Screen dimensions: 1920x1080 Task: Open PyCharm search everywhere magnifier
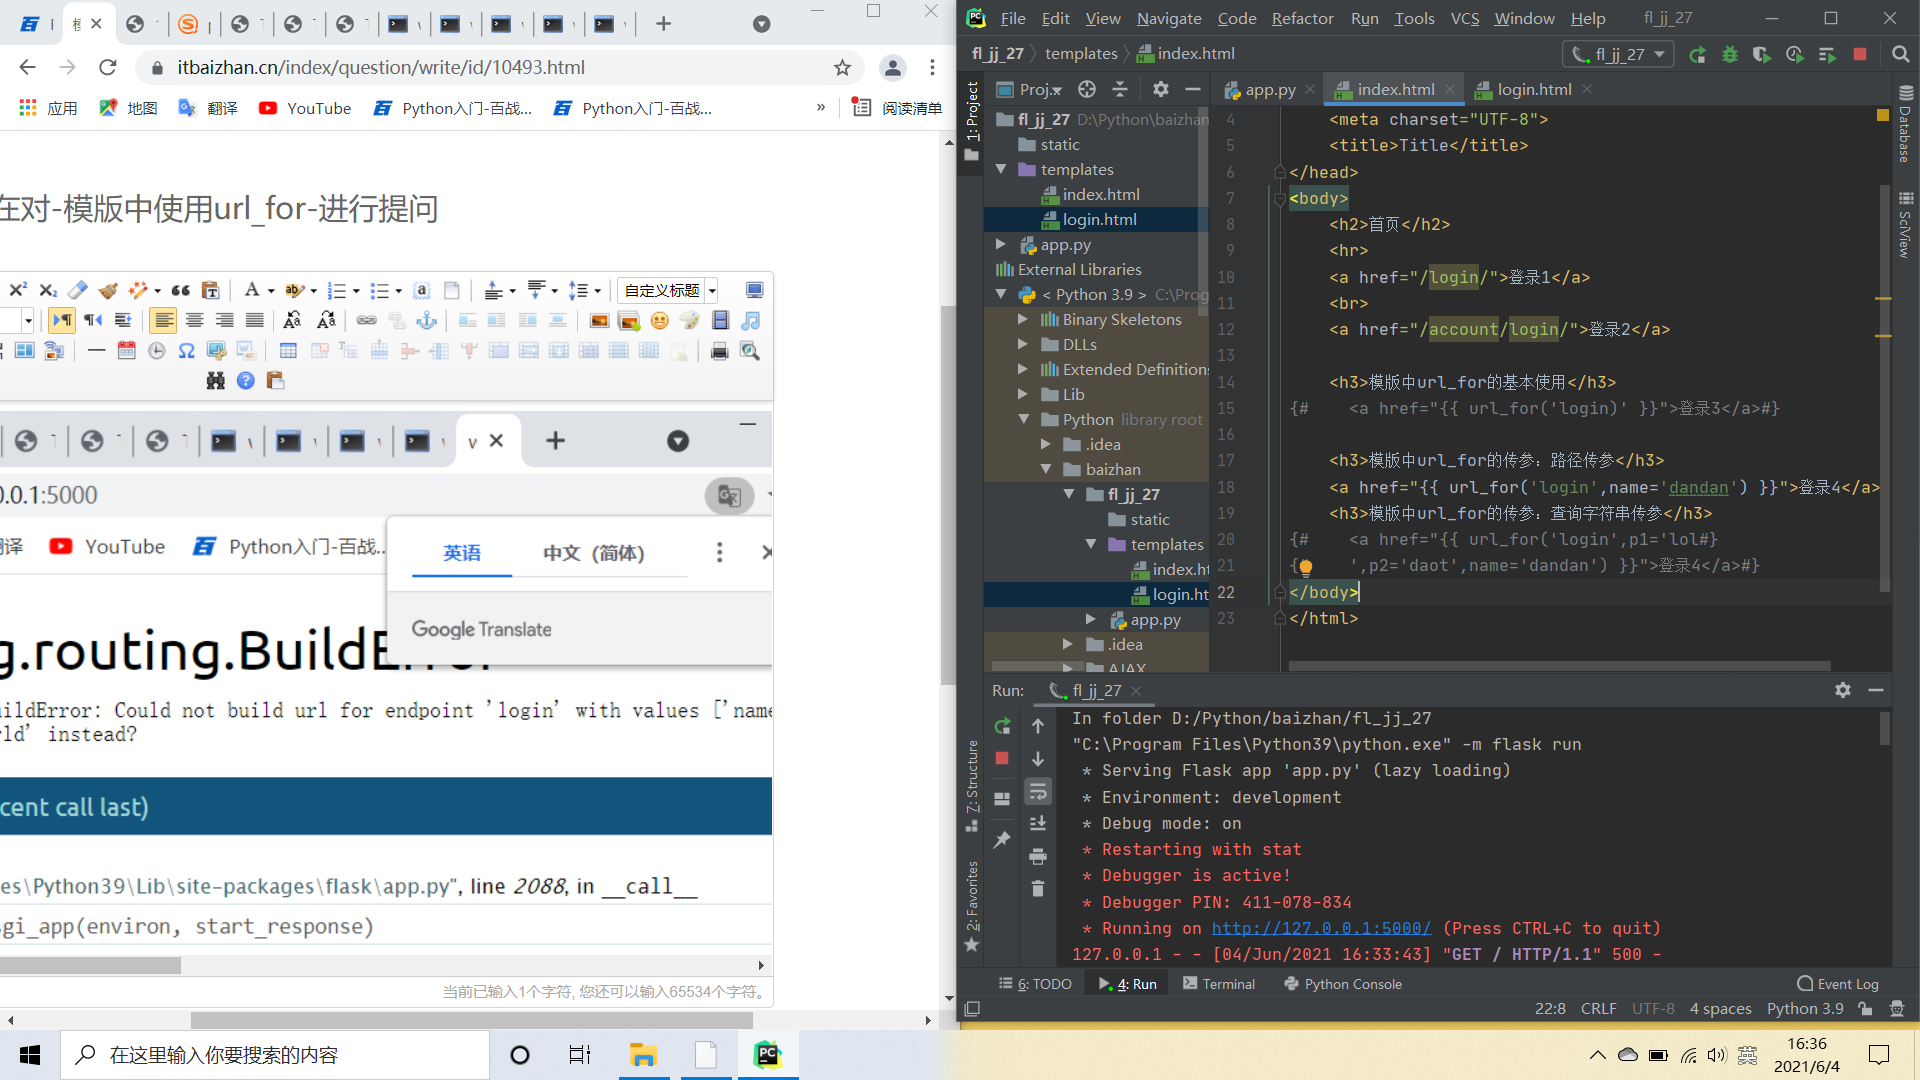click(1901, 54)
